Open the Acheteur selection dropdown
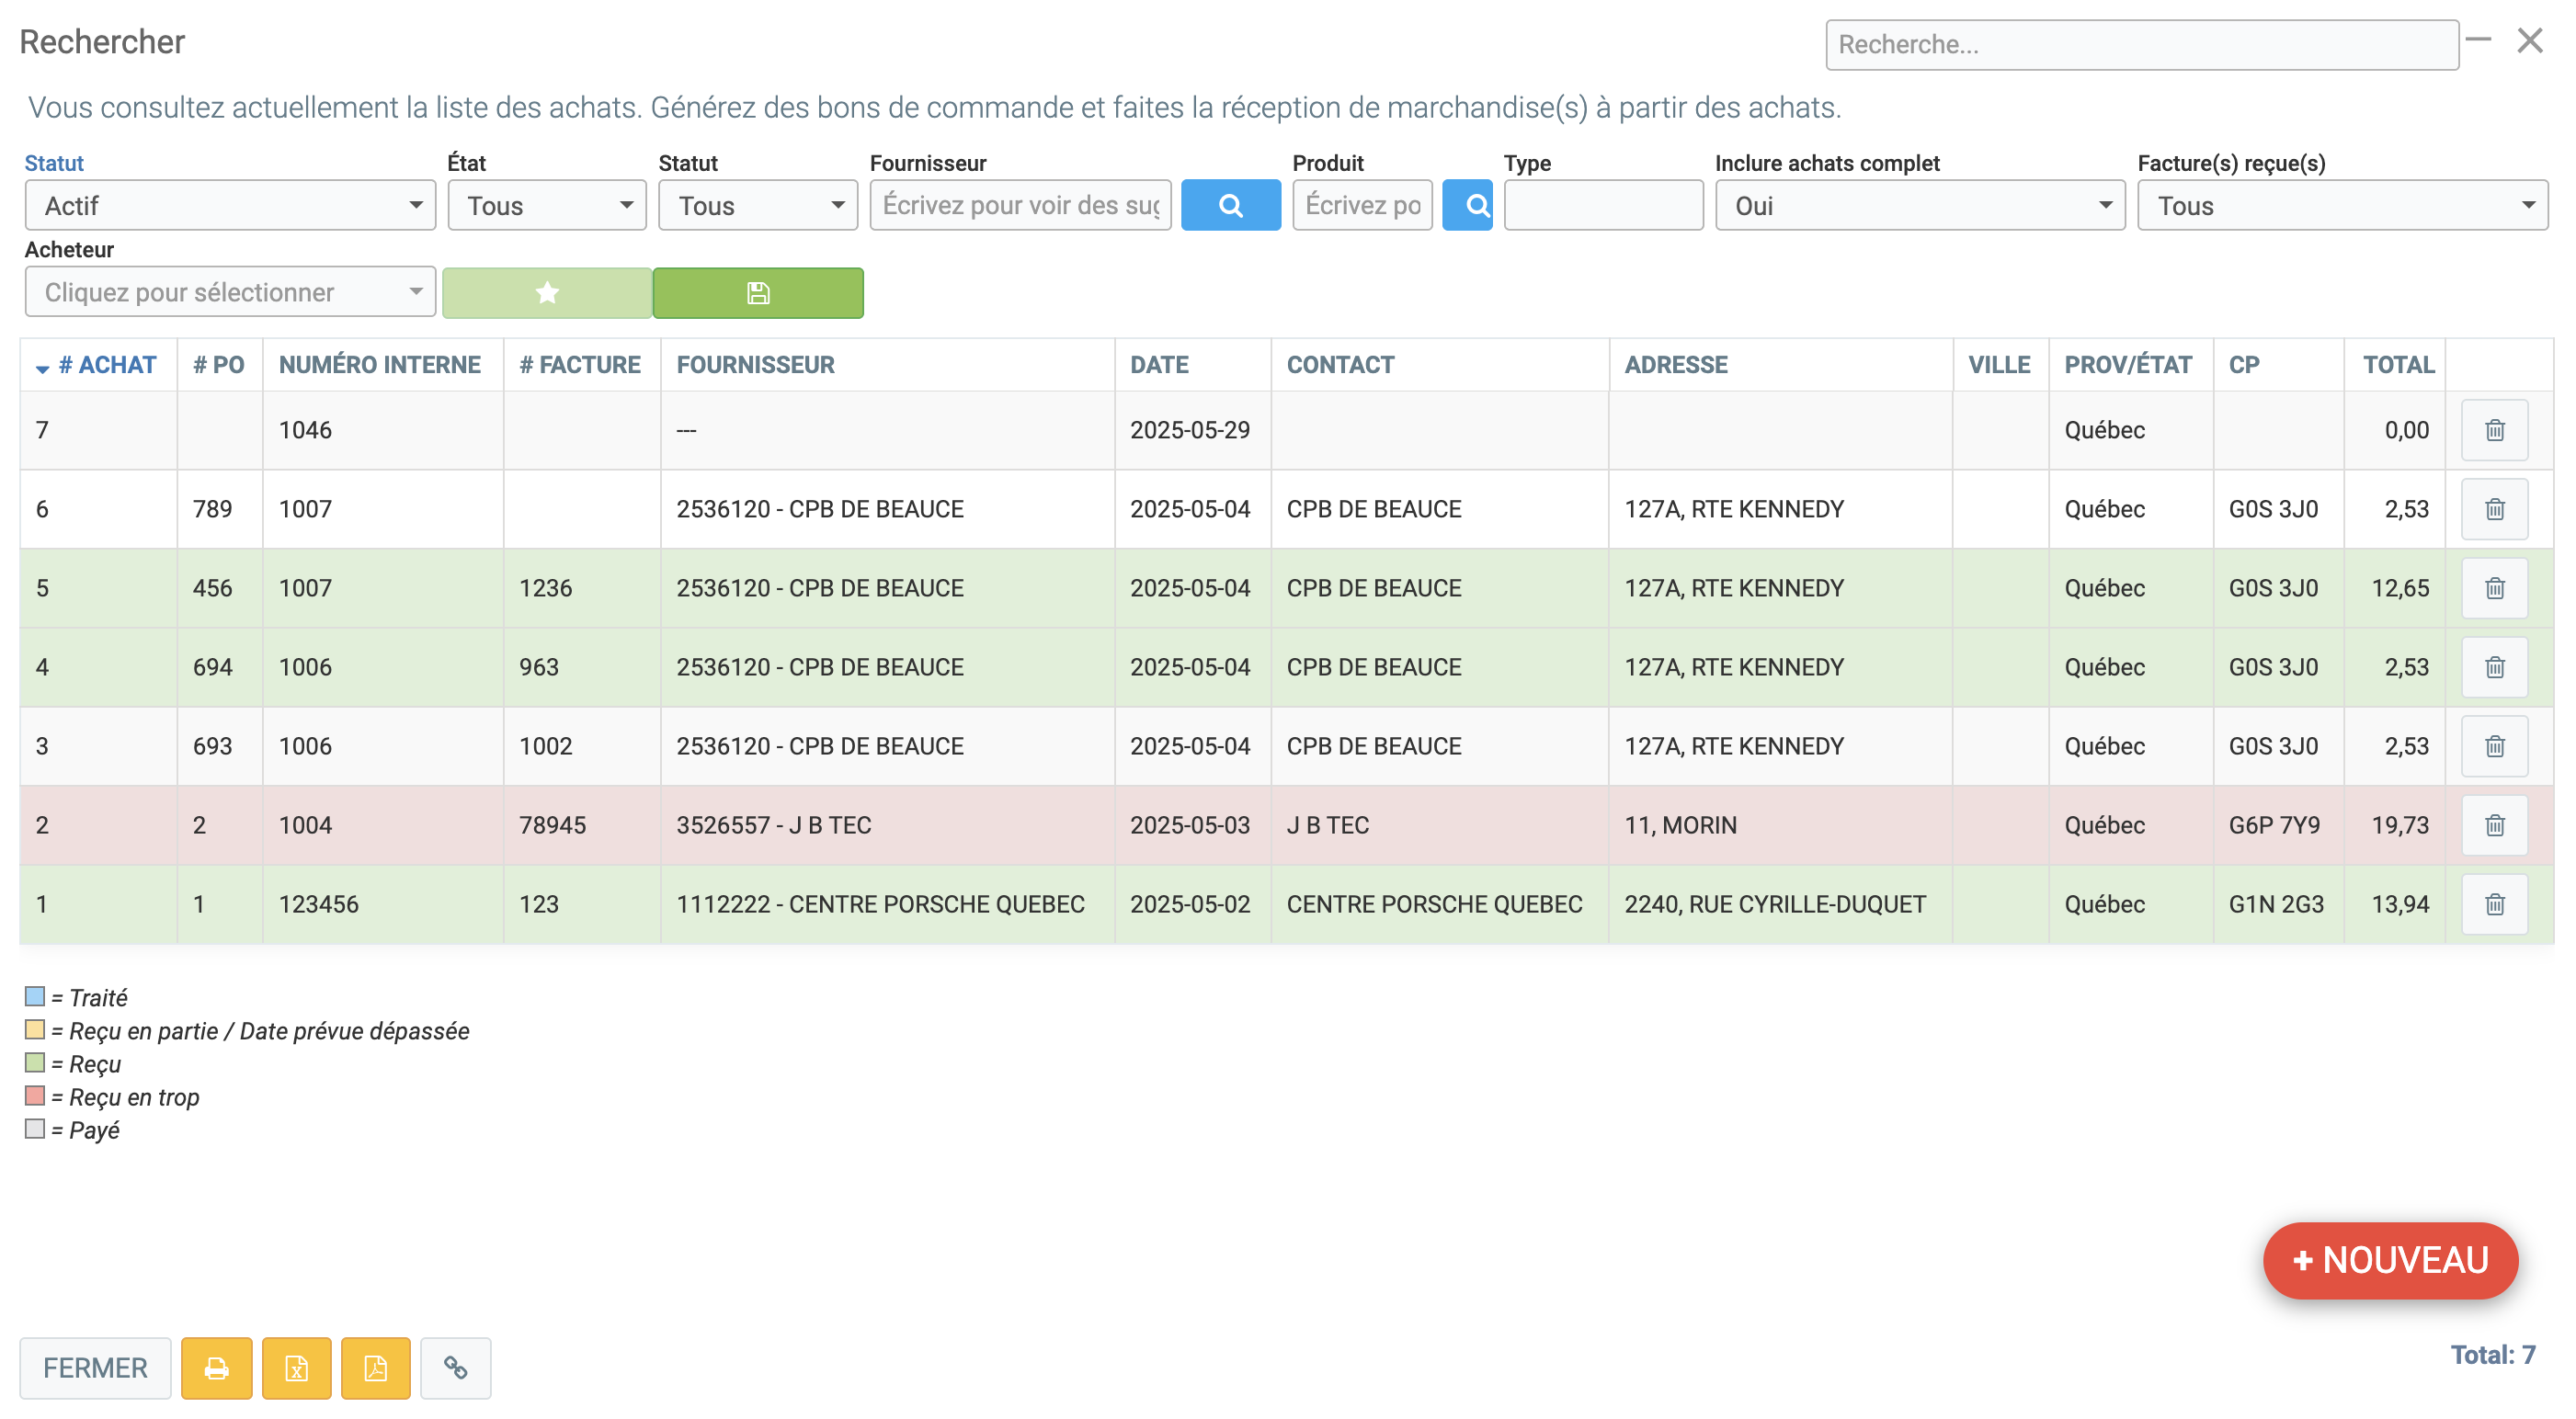The image size is (2576, 1419). point(230,292)
